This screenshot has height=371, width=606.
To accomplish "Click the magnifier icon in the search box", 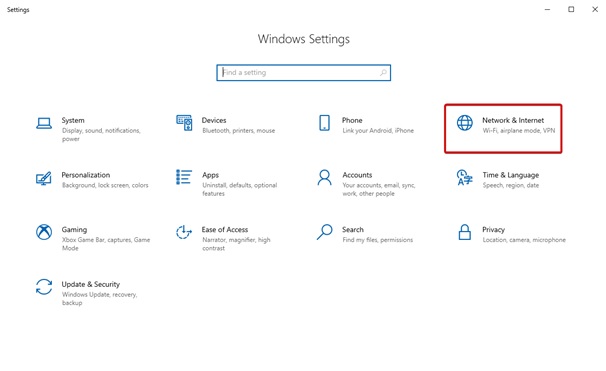I will (x=383, y=72).
